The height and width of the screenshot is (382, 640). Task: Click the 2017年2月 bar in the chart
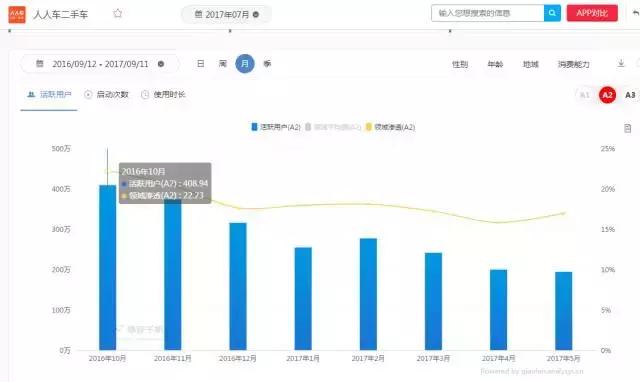368,294
